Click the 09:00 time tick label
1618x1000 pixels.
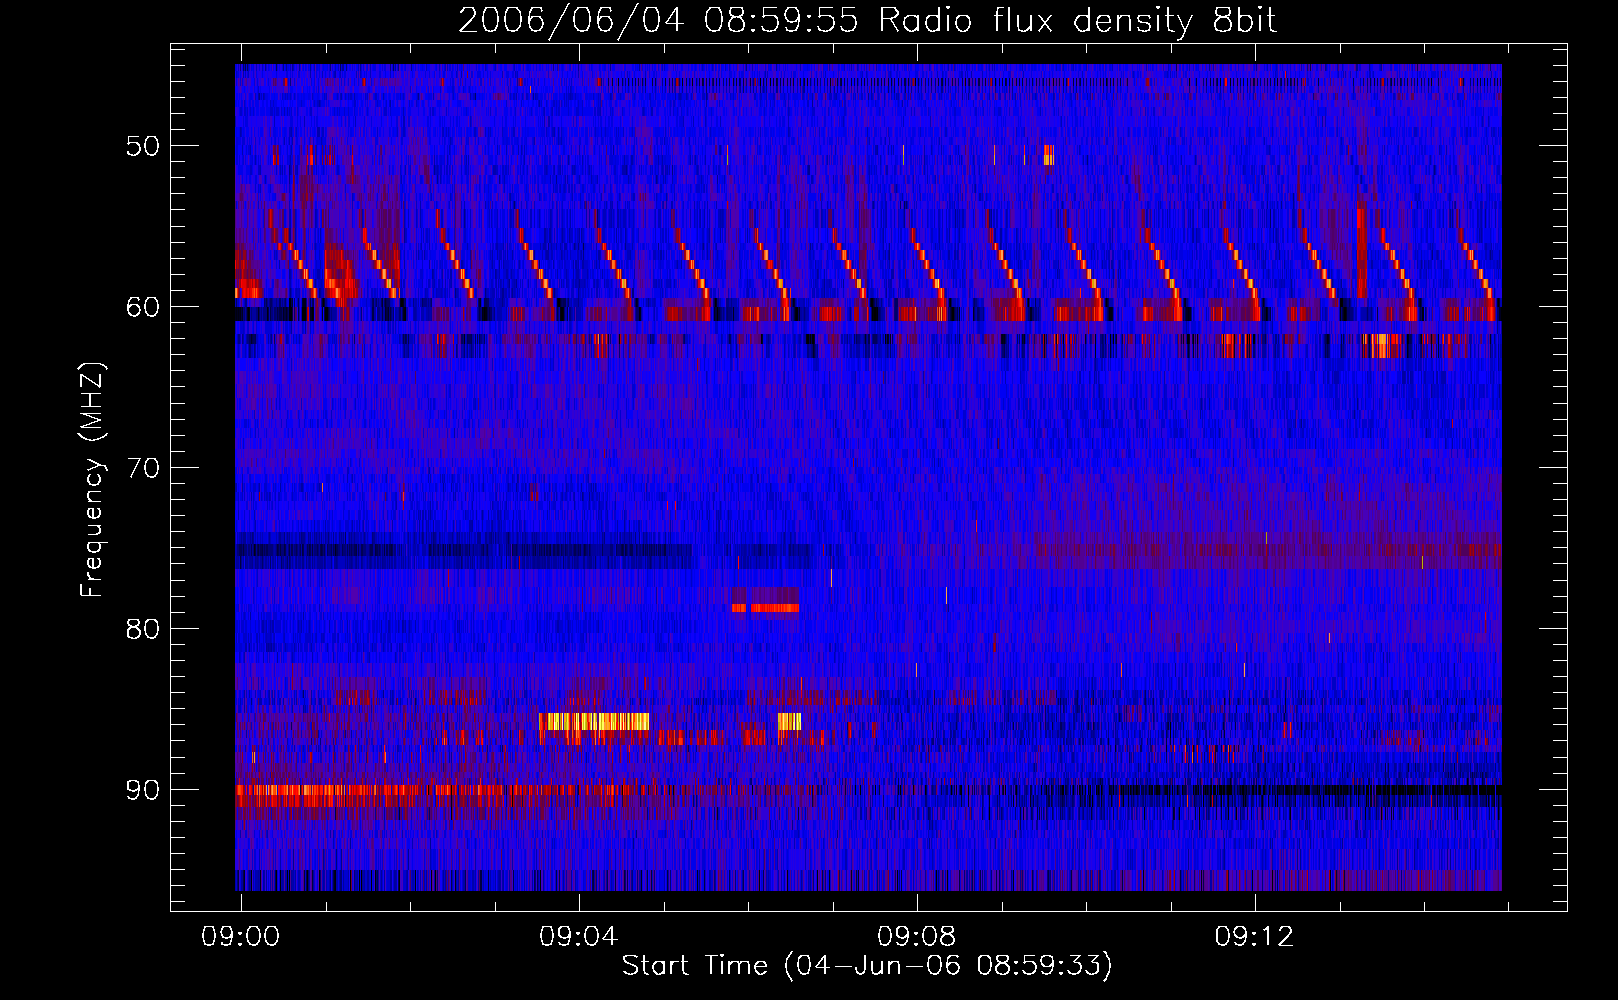click(x=241, y=937)
